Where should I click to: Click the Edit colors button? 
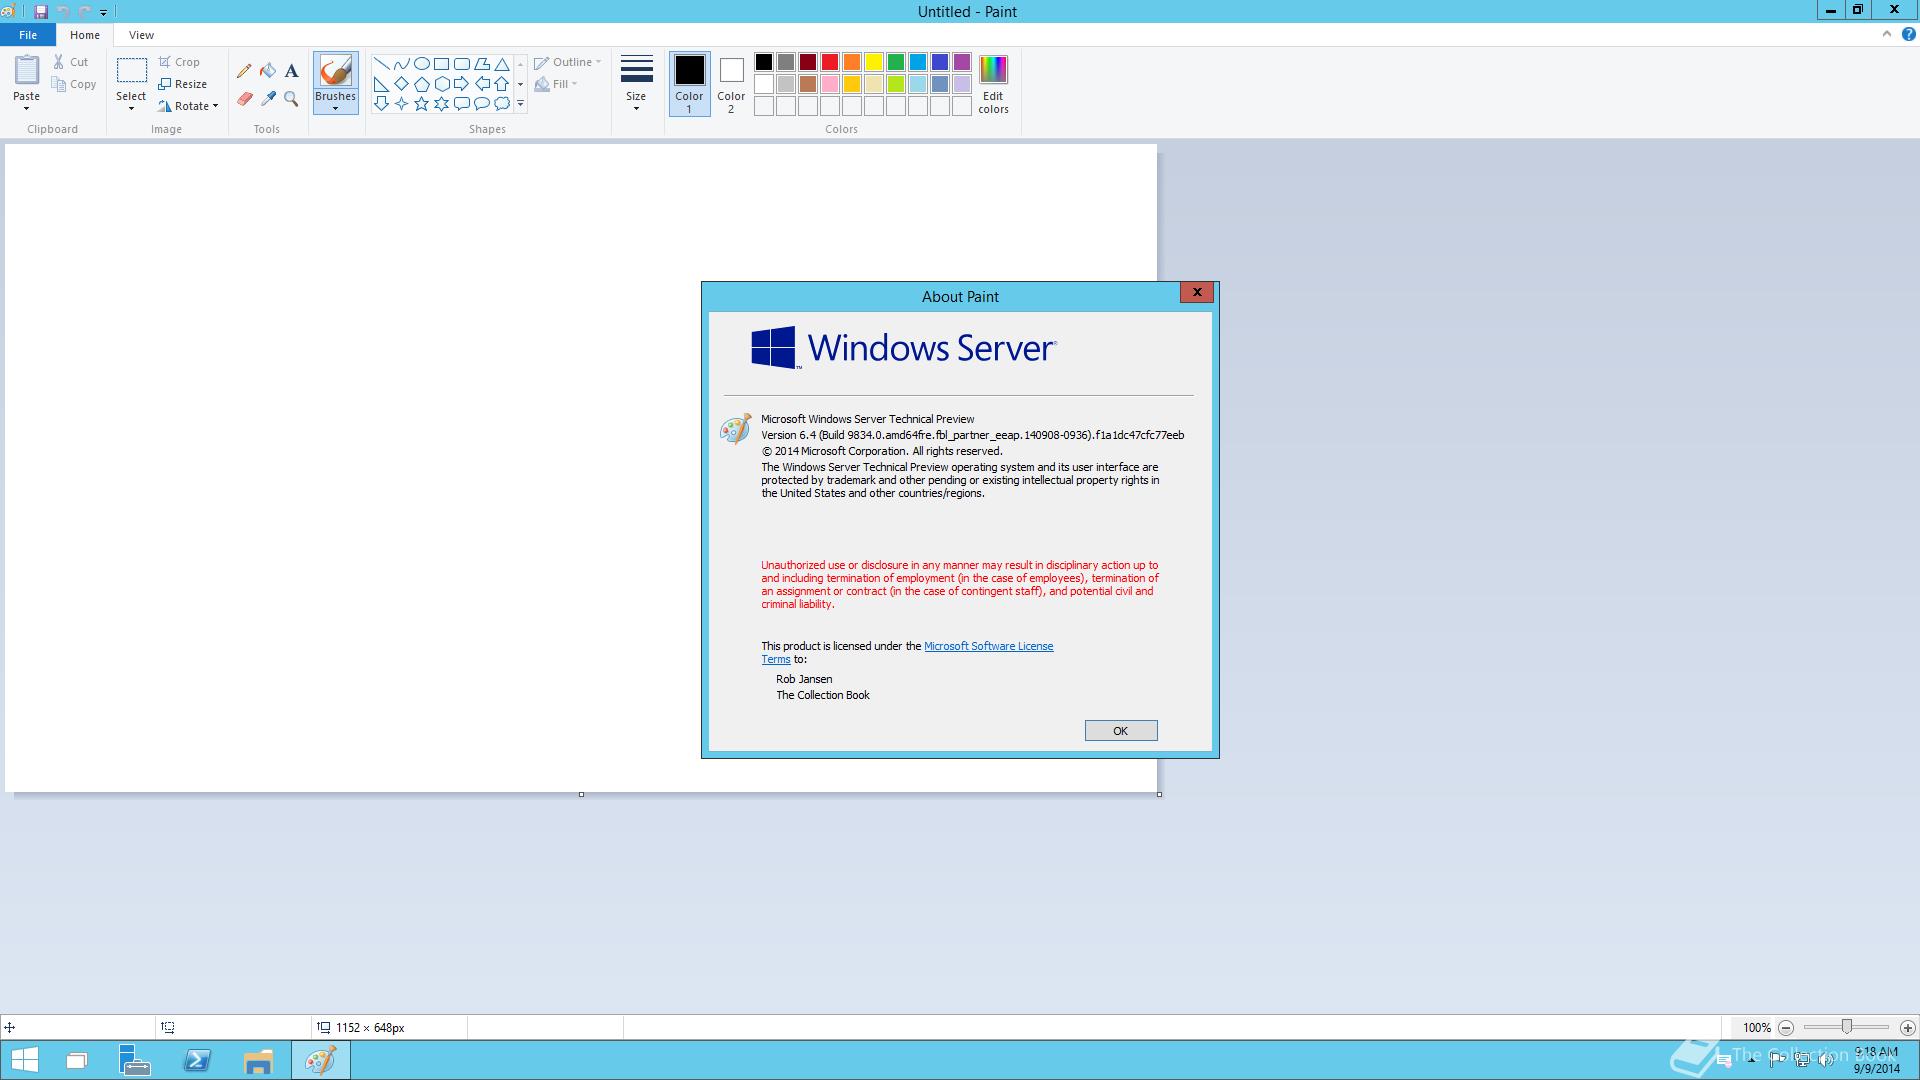point(993,84)
